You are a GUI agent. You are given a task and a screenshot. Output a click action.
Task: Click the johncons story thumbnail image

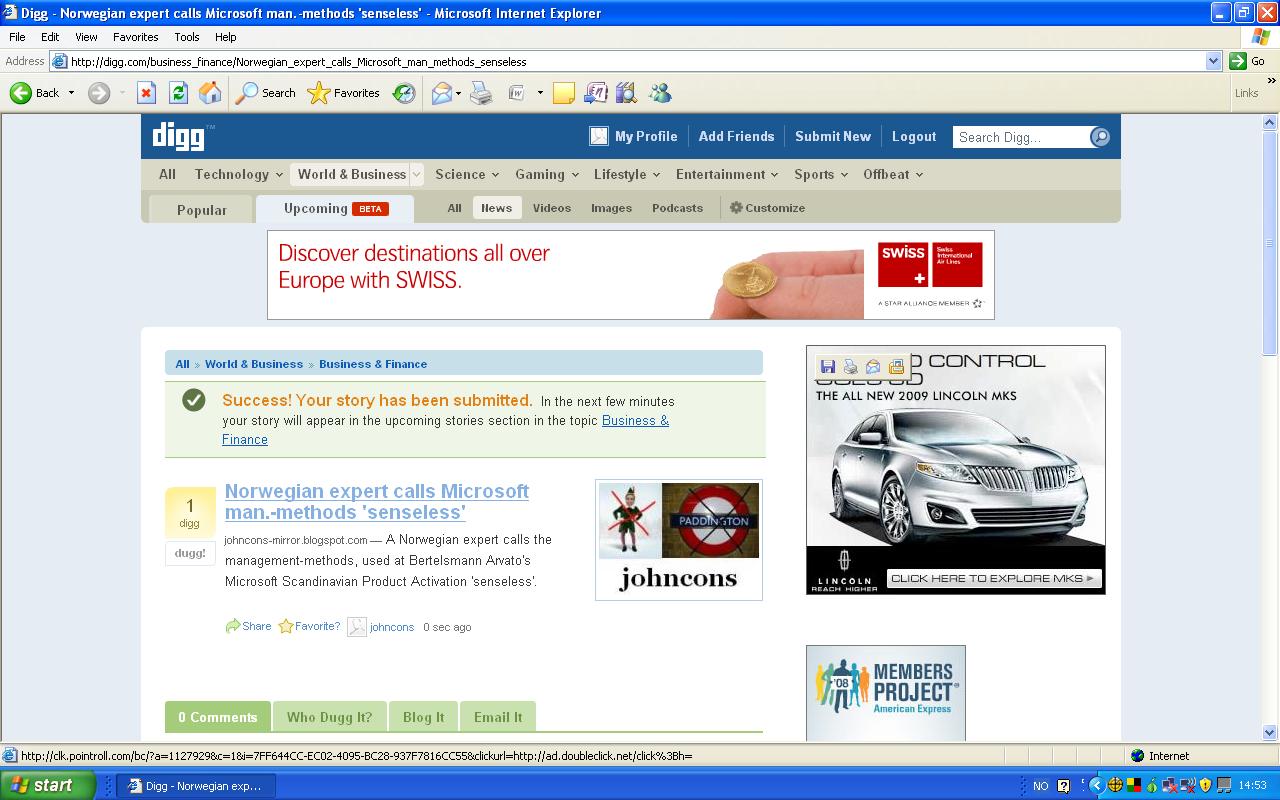click(679, 540)
